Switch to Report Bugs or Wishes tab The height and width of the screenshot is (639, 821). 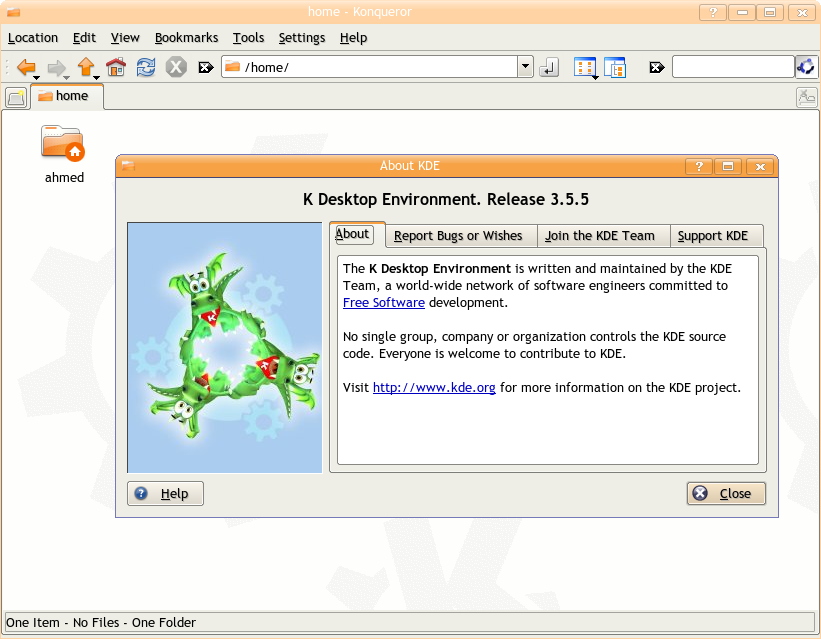pos(461,236)
